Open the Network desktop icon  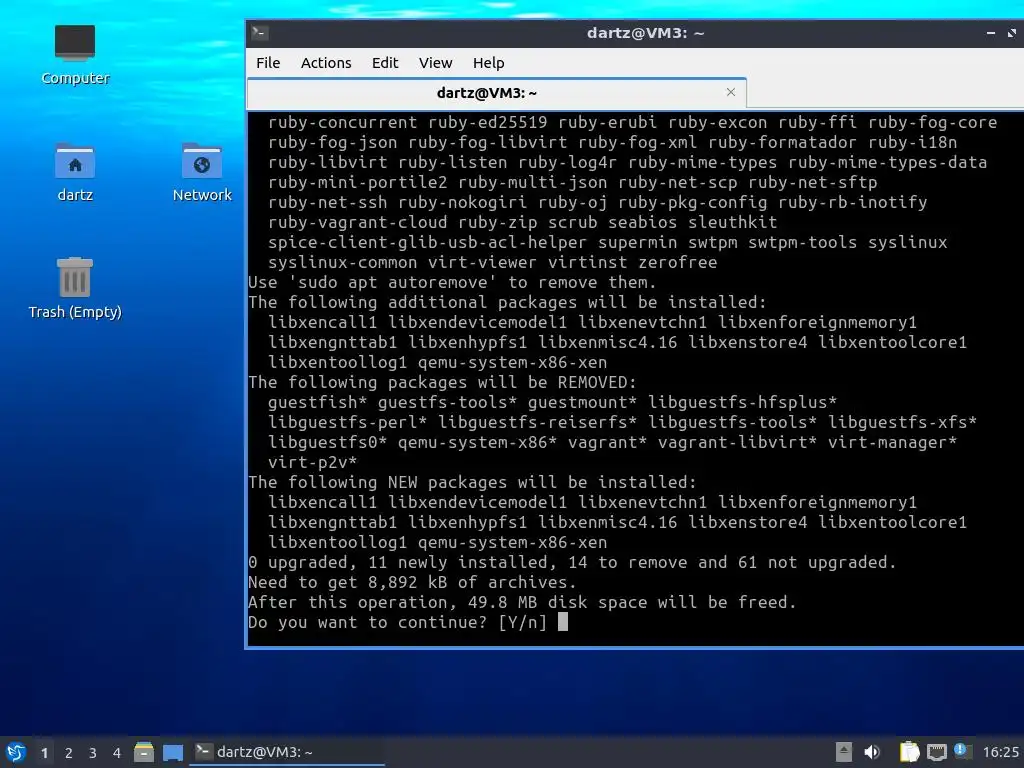202,172
